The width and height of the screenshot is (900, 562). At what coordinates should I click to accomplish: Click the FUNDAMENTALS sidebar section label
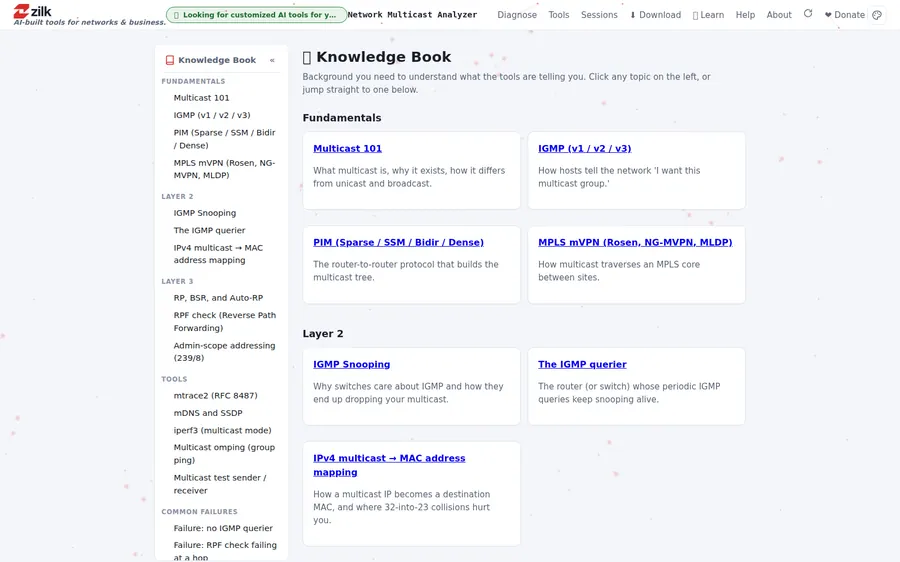click(x=193, y=82)
